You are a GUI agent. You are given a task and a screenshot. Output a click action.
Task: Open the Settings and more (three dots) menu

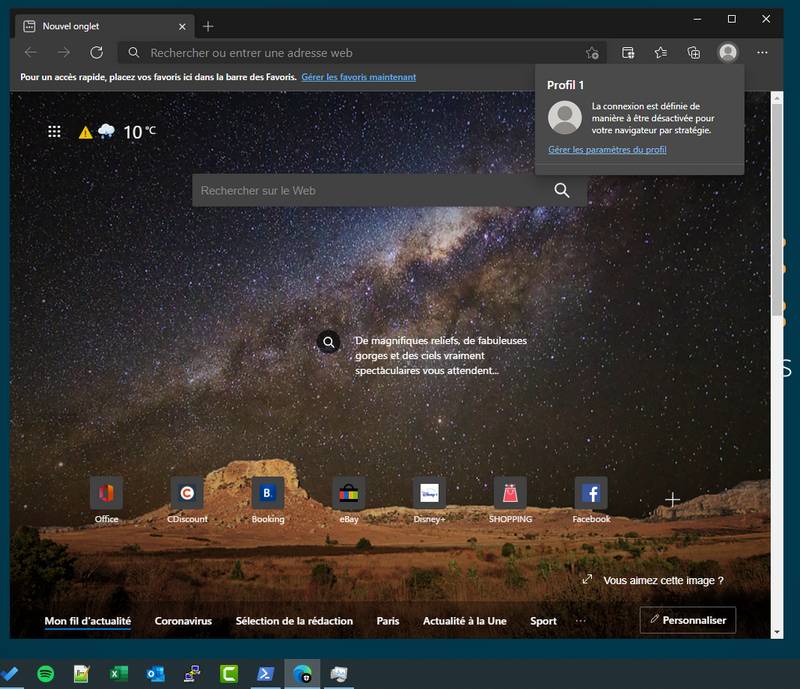[763, 53]
